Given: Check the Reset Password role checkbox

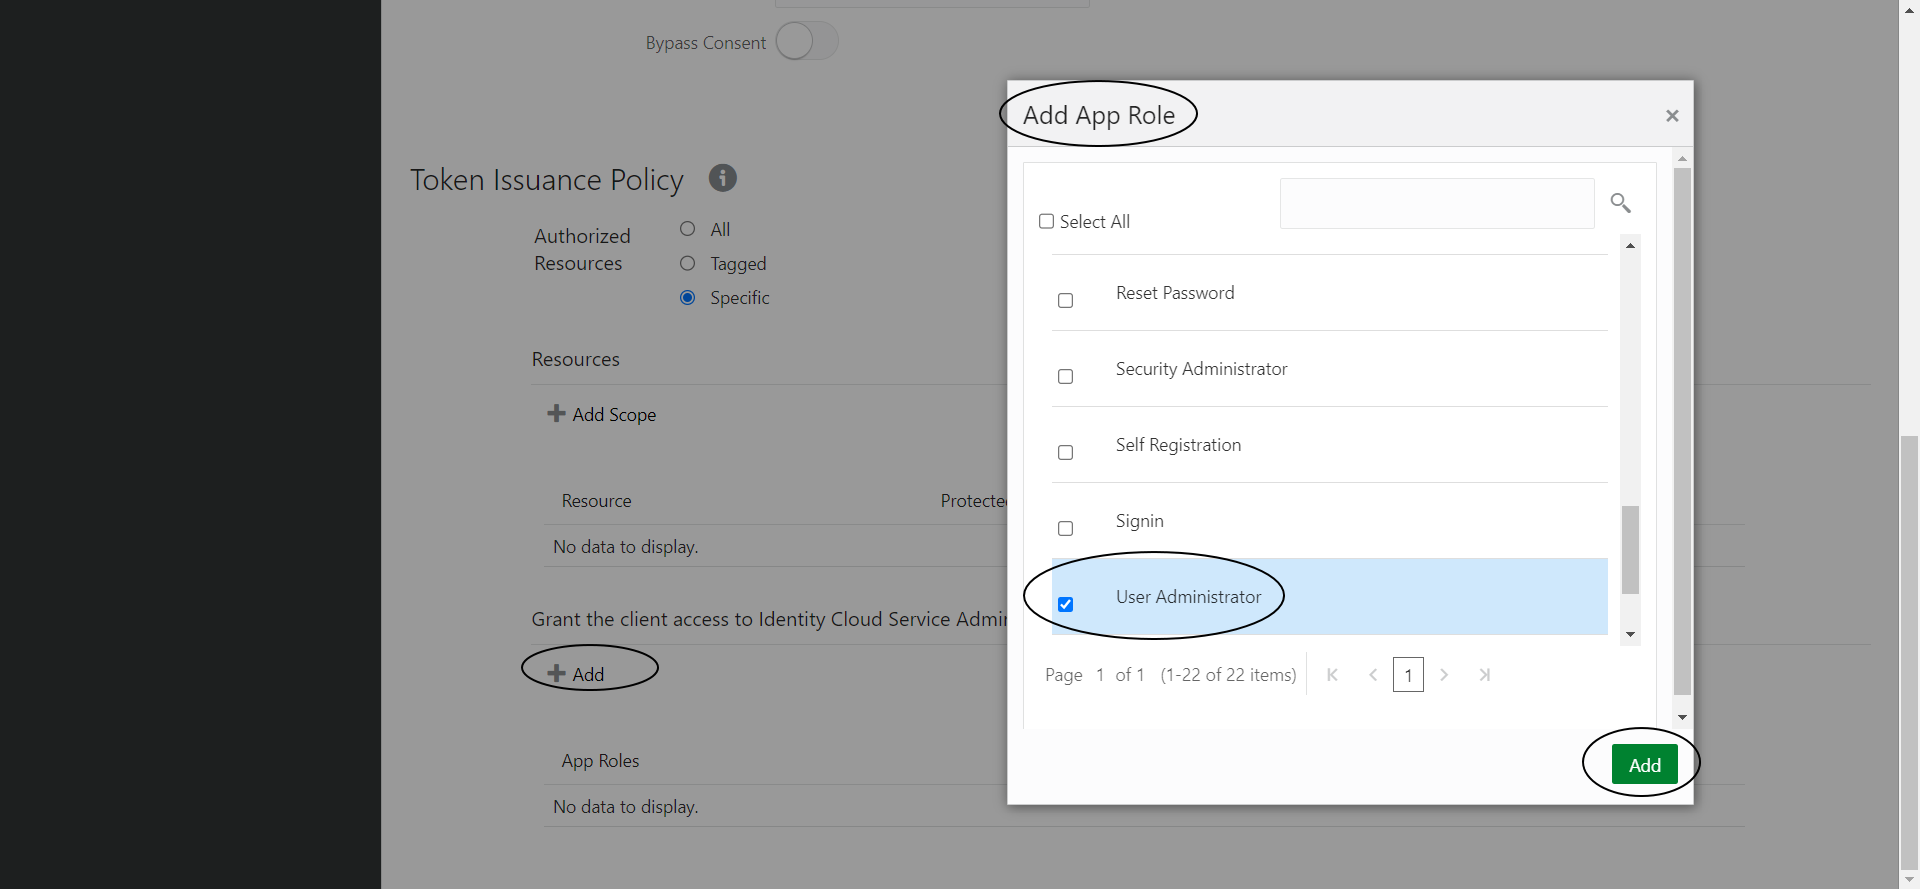Looking at the screenshot, I should (x=1065, y=300).
